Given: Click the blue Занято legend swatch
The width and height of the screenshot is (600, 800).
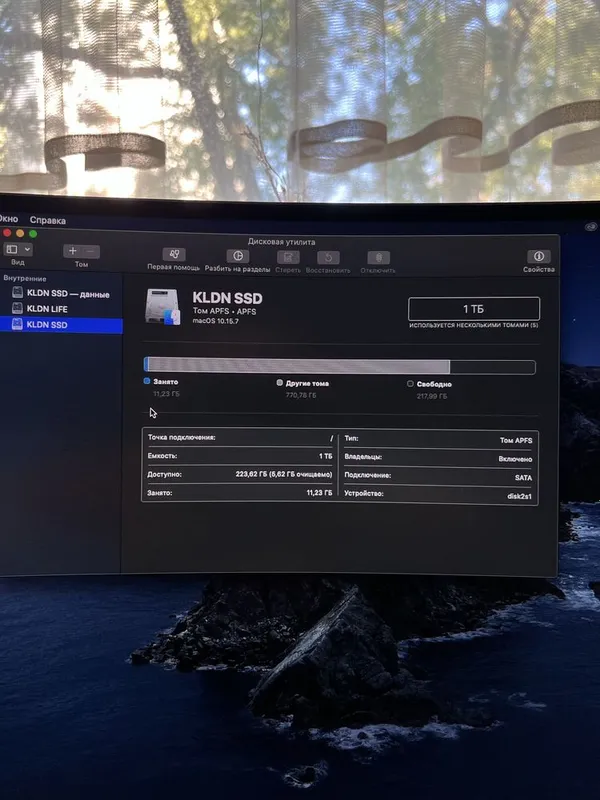Looking at the screenshot, I should [x=147, y=381].
